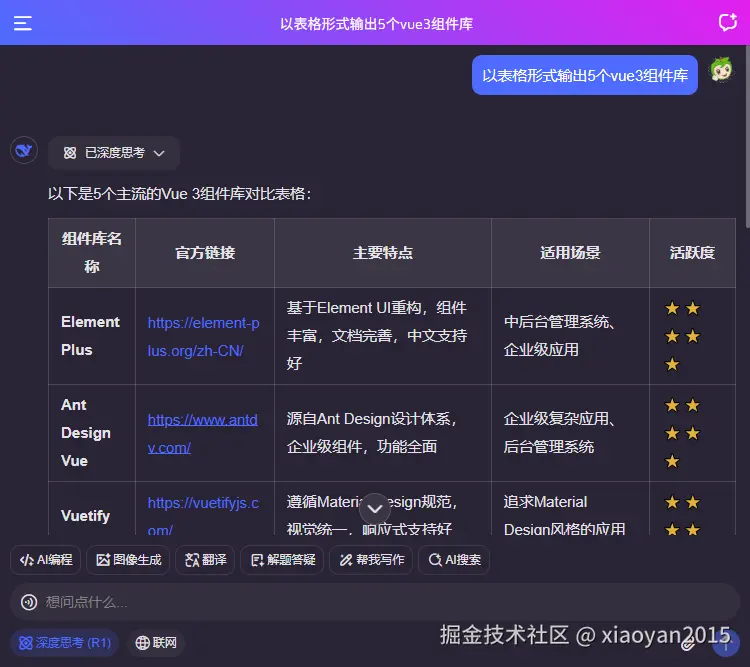The height and width of the screenshot is (667, 750).
Task: Toggle 联网 web search mode
Action: [155, 643]
